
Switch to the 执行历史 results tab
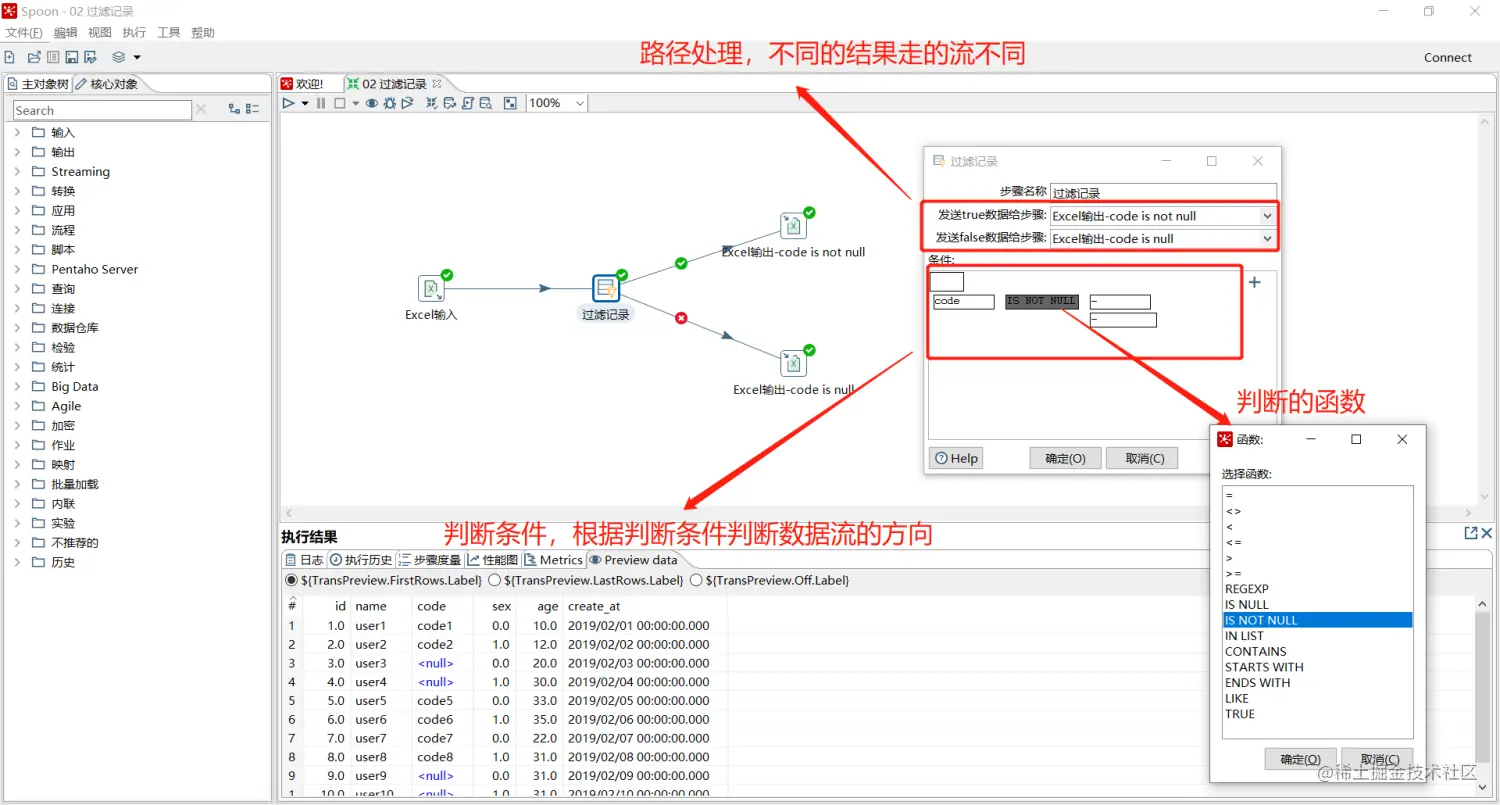tap(361, 560)
